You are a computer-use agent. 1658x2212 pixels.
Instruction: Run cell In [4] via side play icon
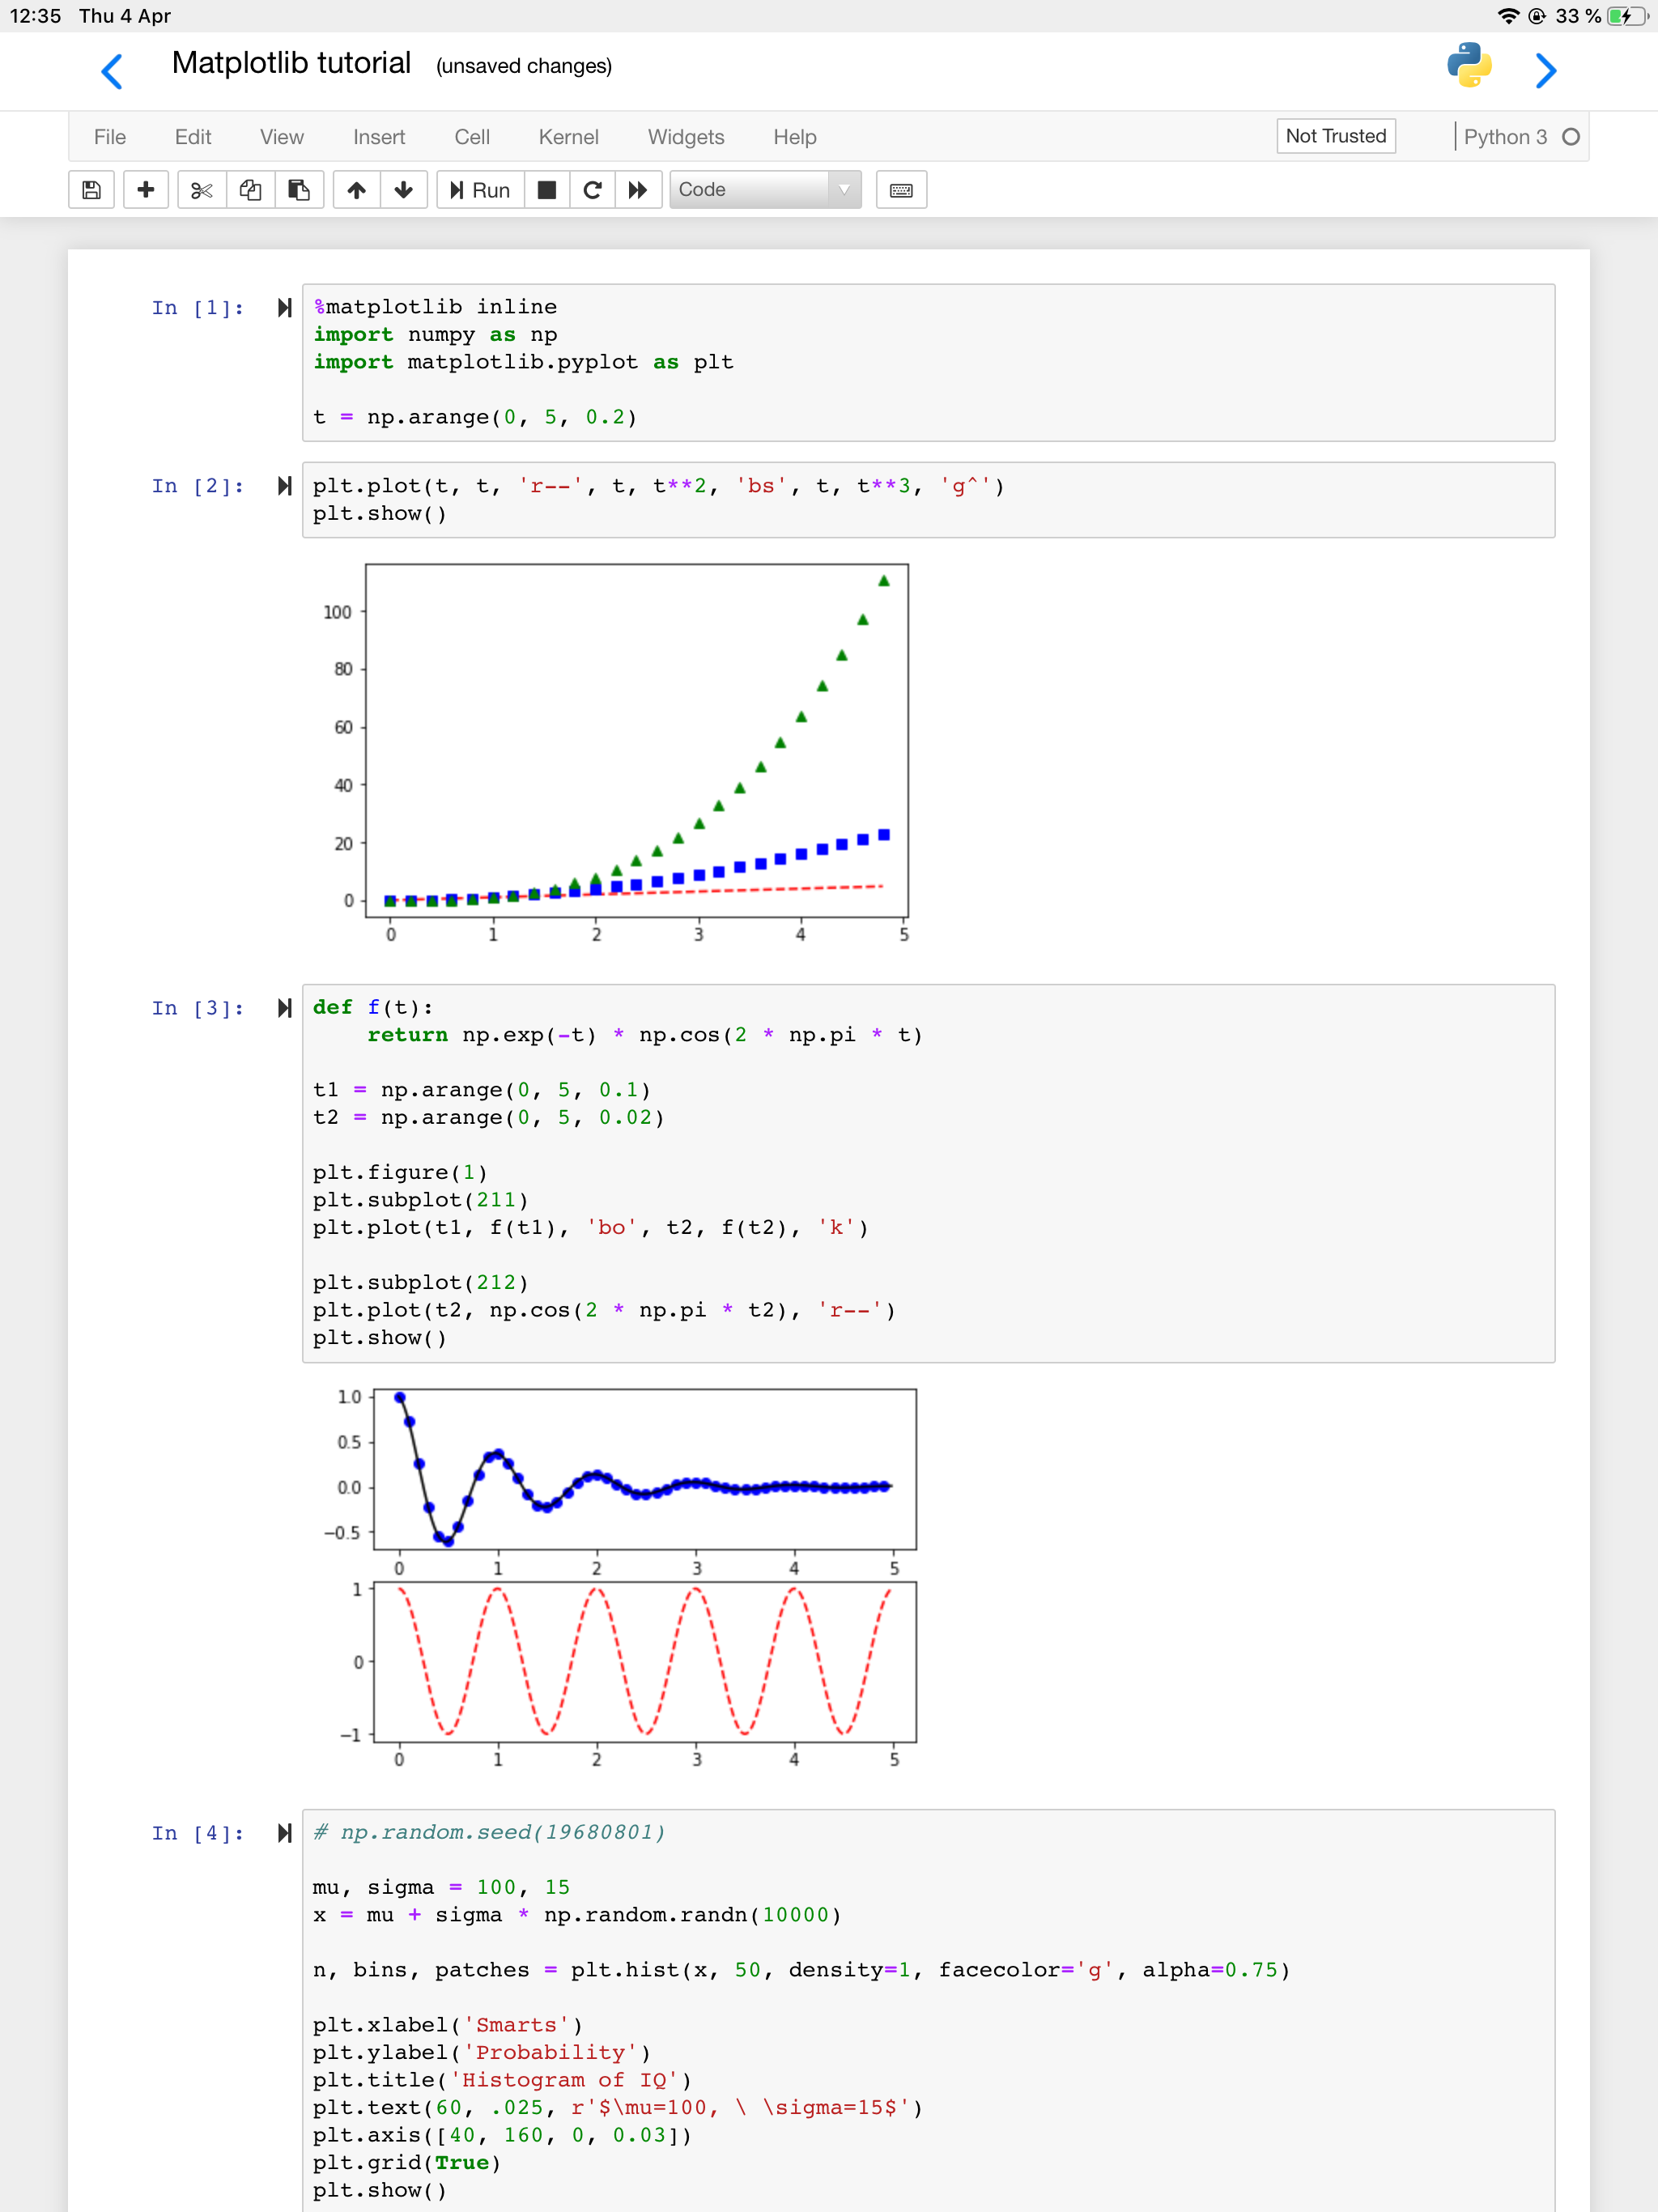[285, 1833]
